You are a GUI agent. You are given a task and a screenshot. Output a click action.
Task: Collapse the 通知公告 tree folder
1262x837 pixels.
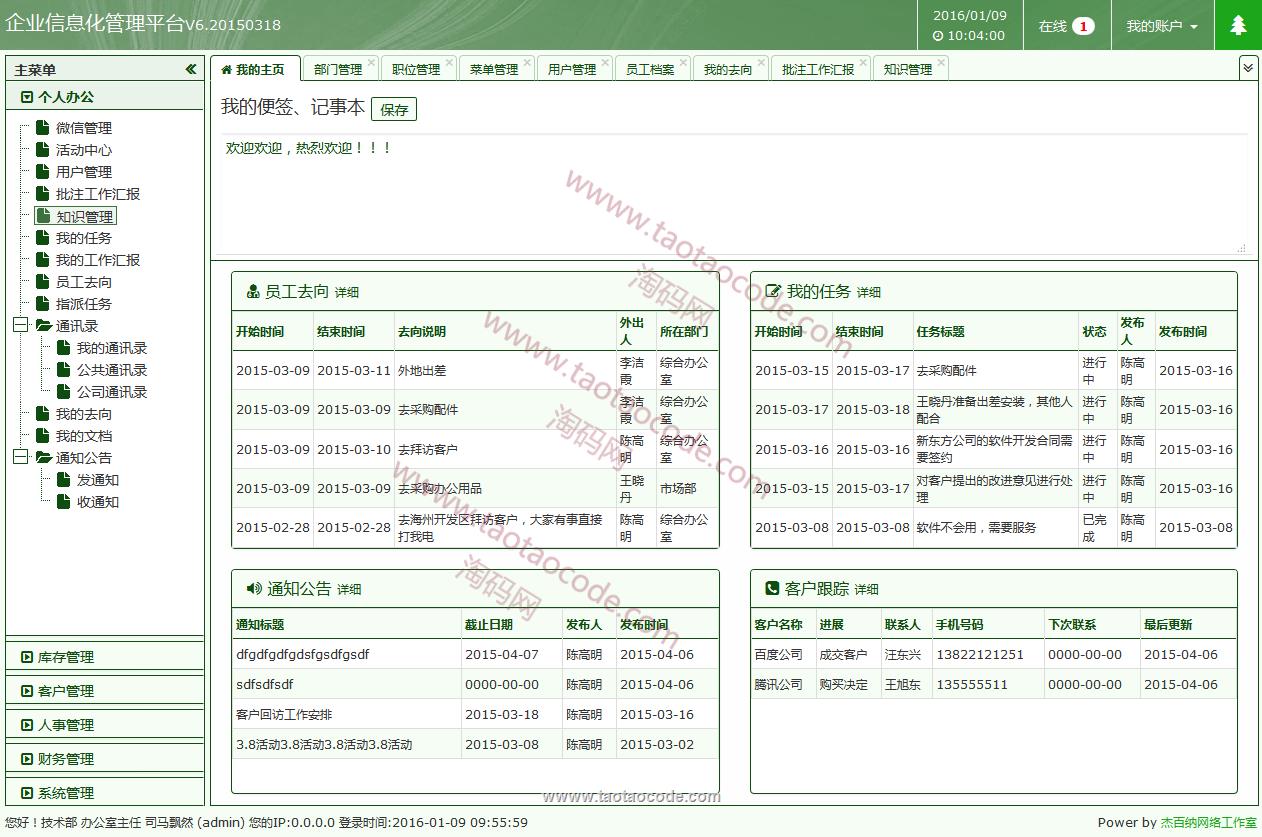(20, 457)
